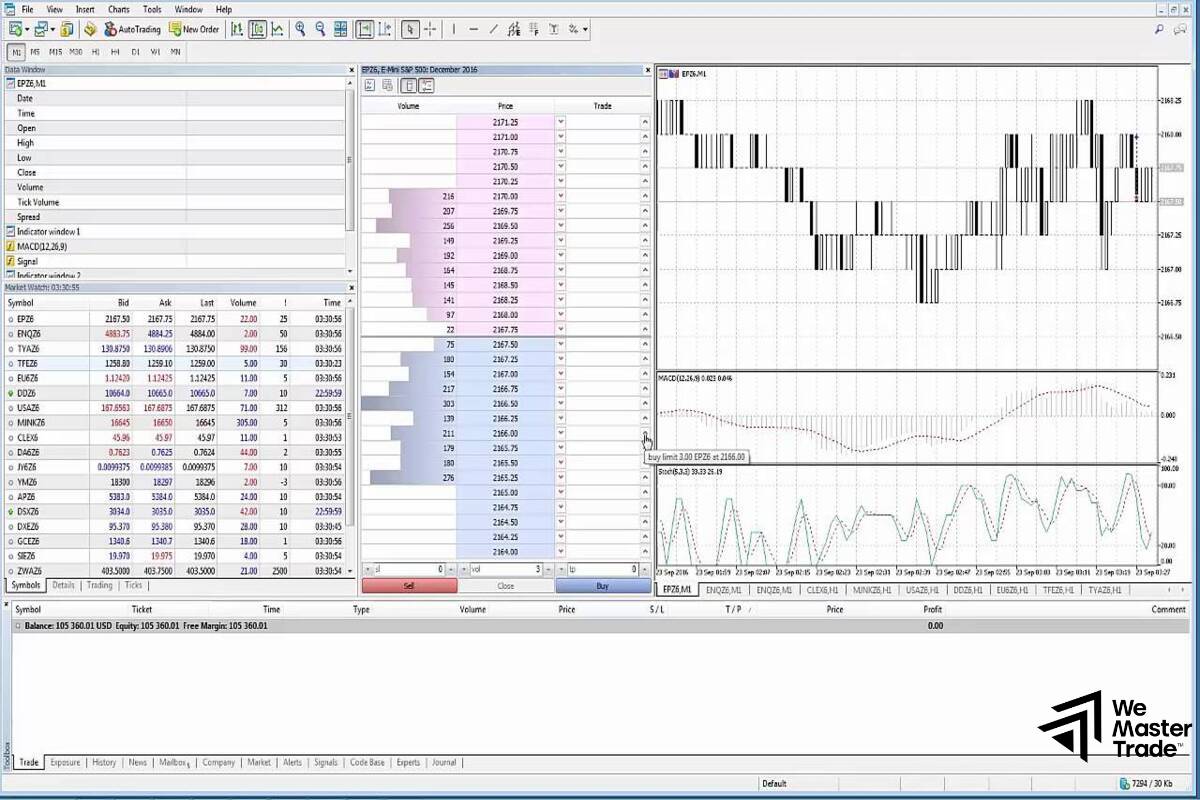Tile the chart windows

tap(340, 29)
